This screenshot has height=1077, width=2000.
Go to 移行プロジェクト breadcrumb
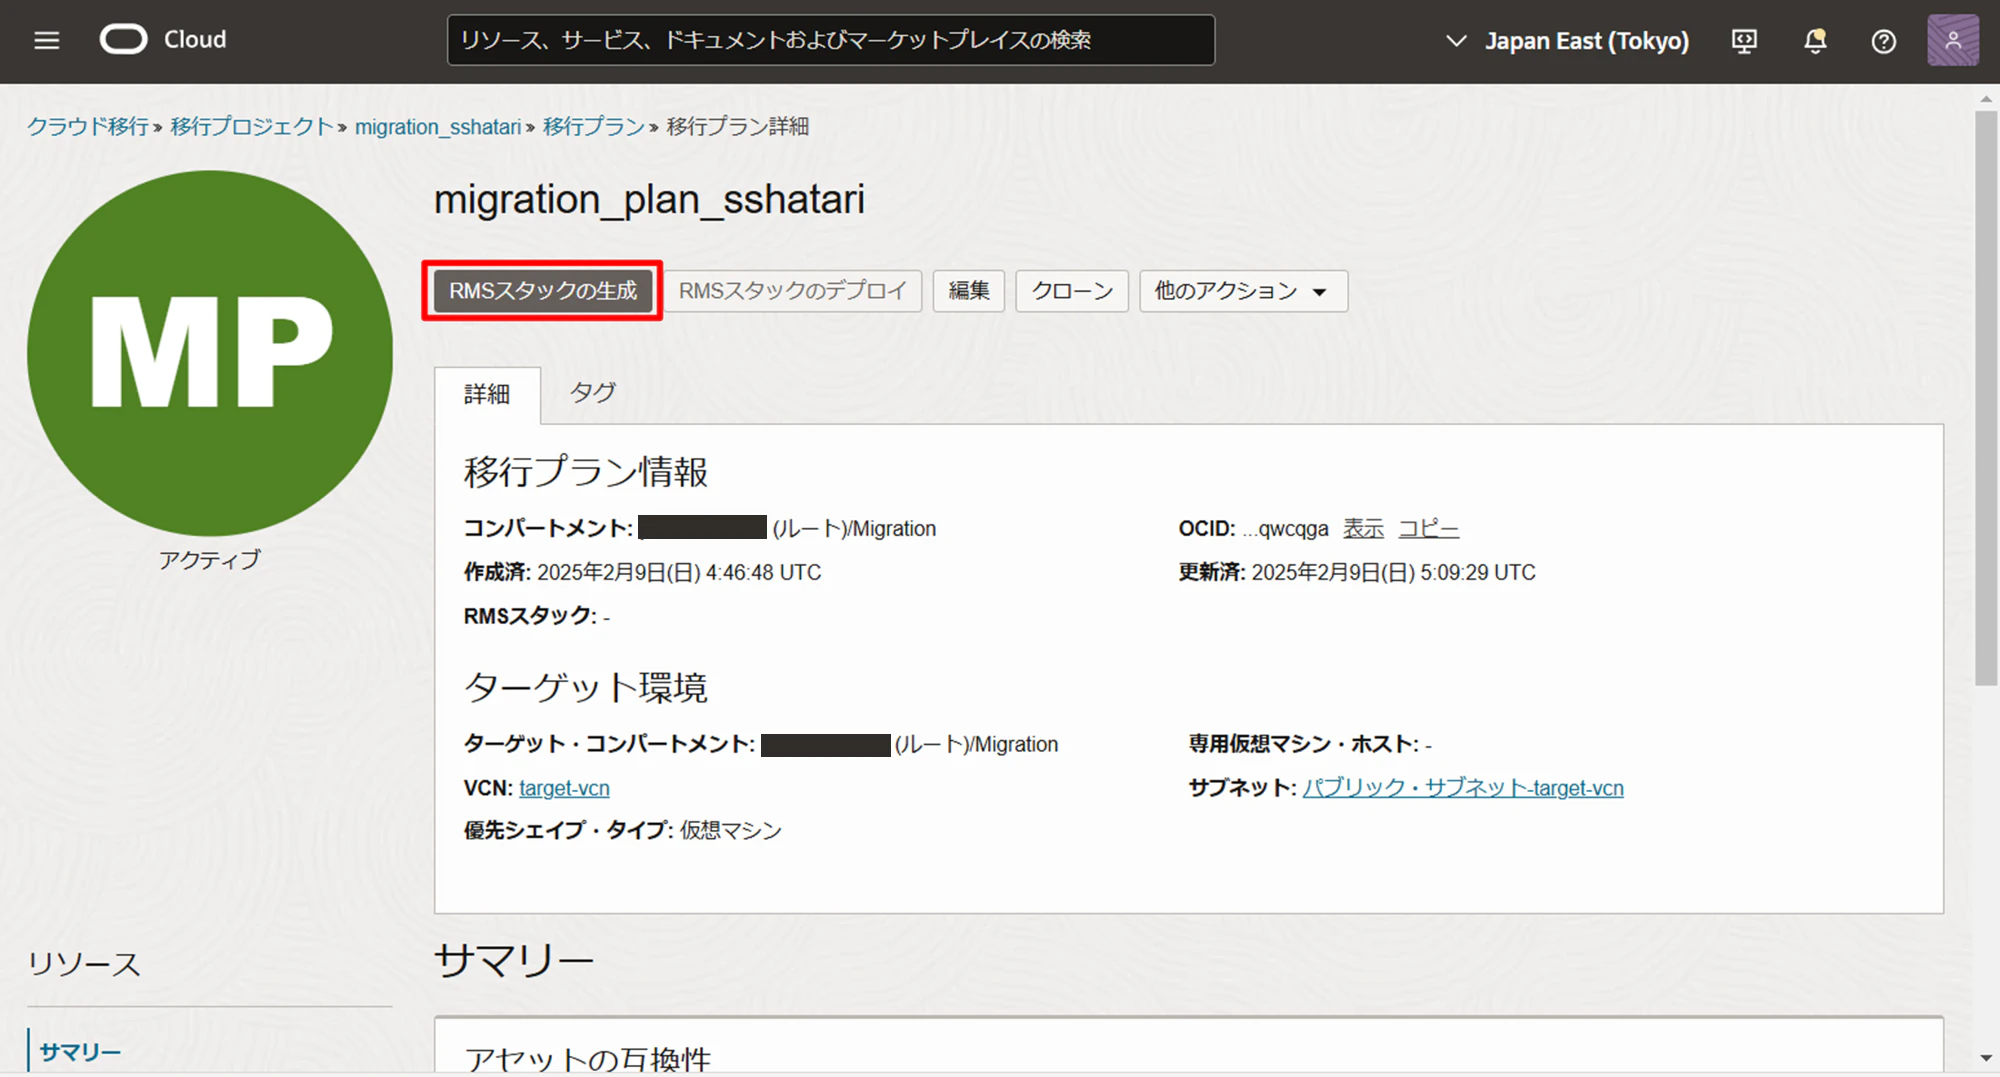click(252, 127)
